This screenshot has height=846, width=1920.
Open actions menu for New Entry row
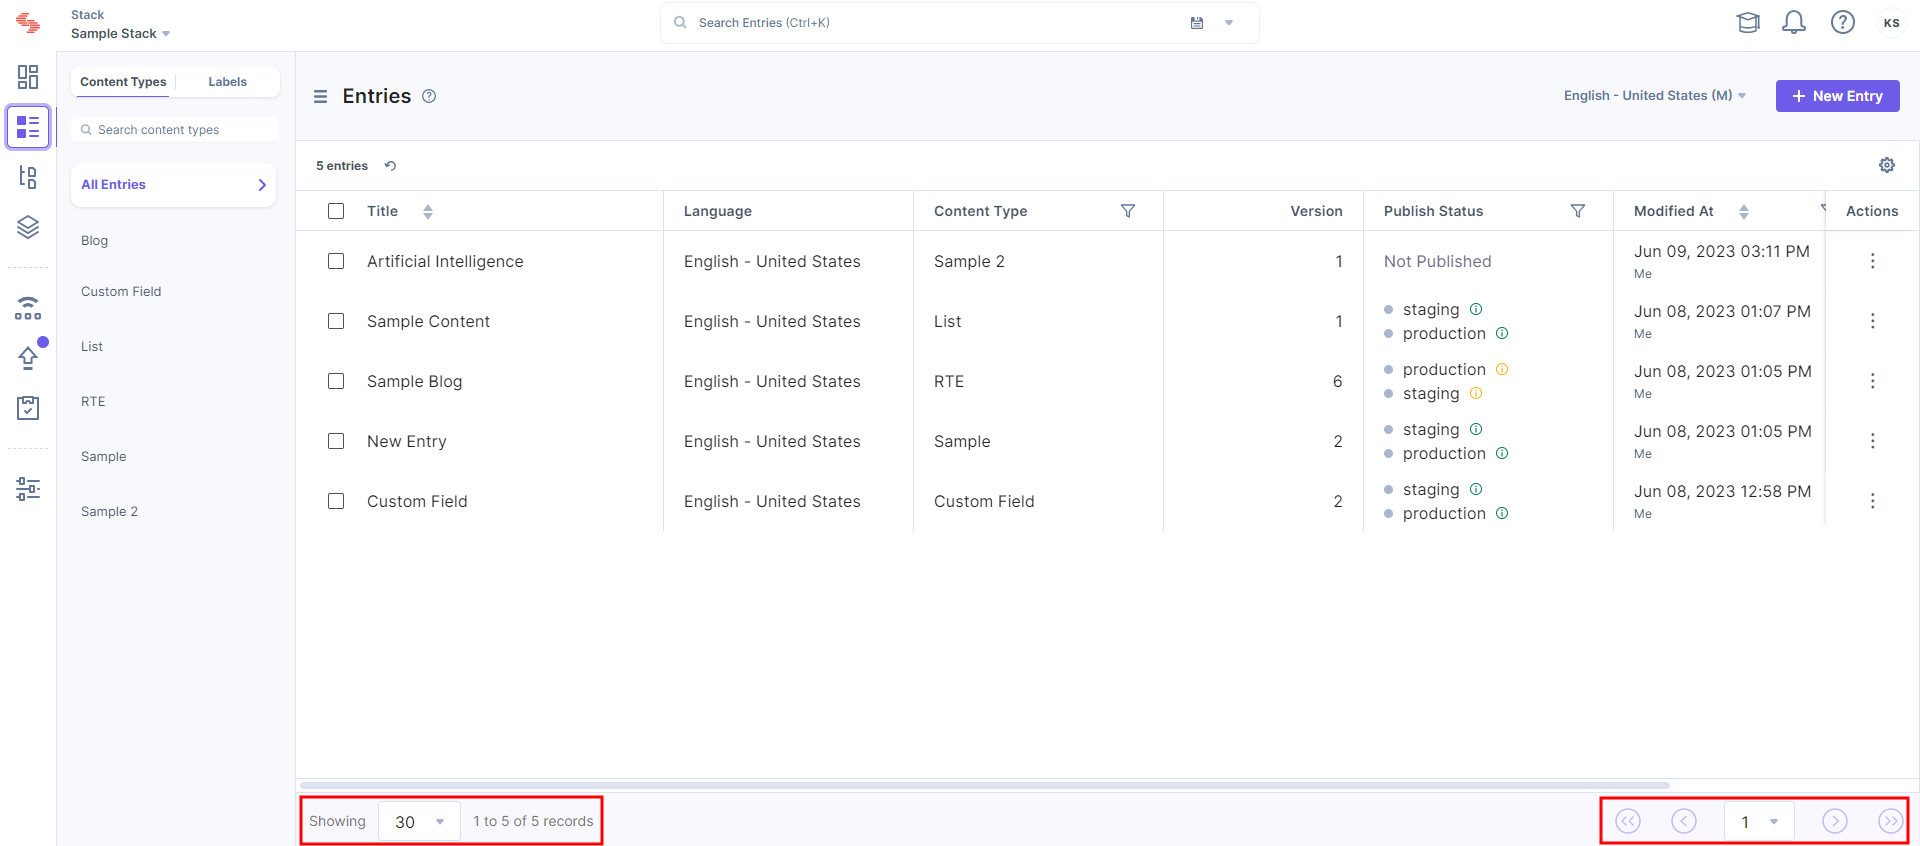1873,441
